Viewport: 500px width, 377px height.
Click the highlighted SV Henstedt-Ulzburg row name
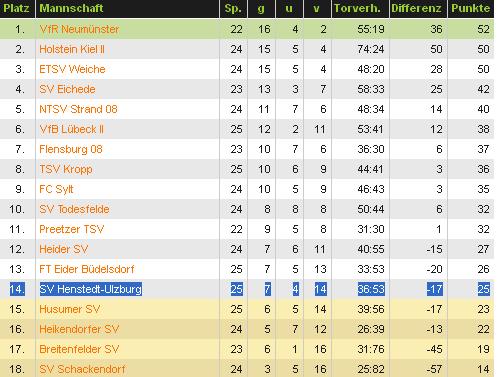(x=91, y=289)
